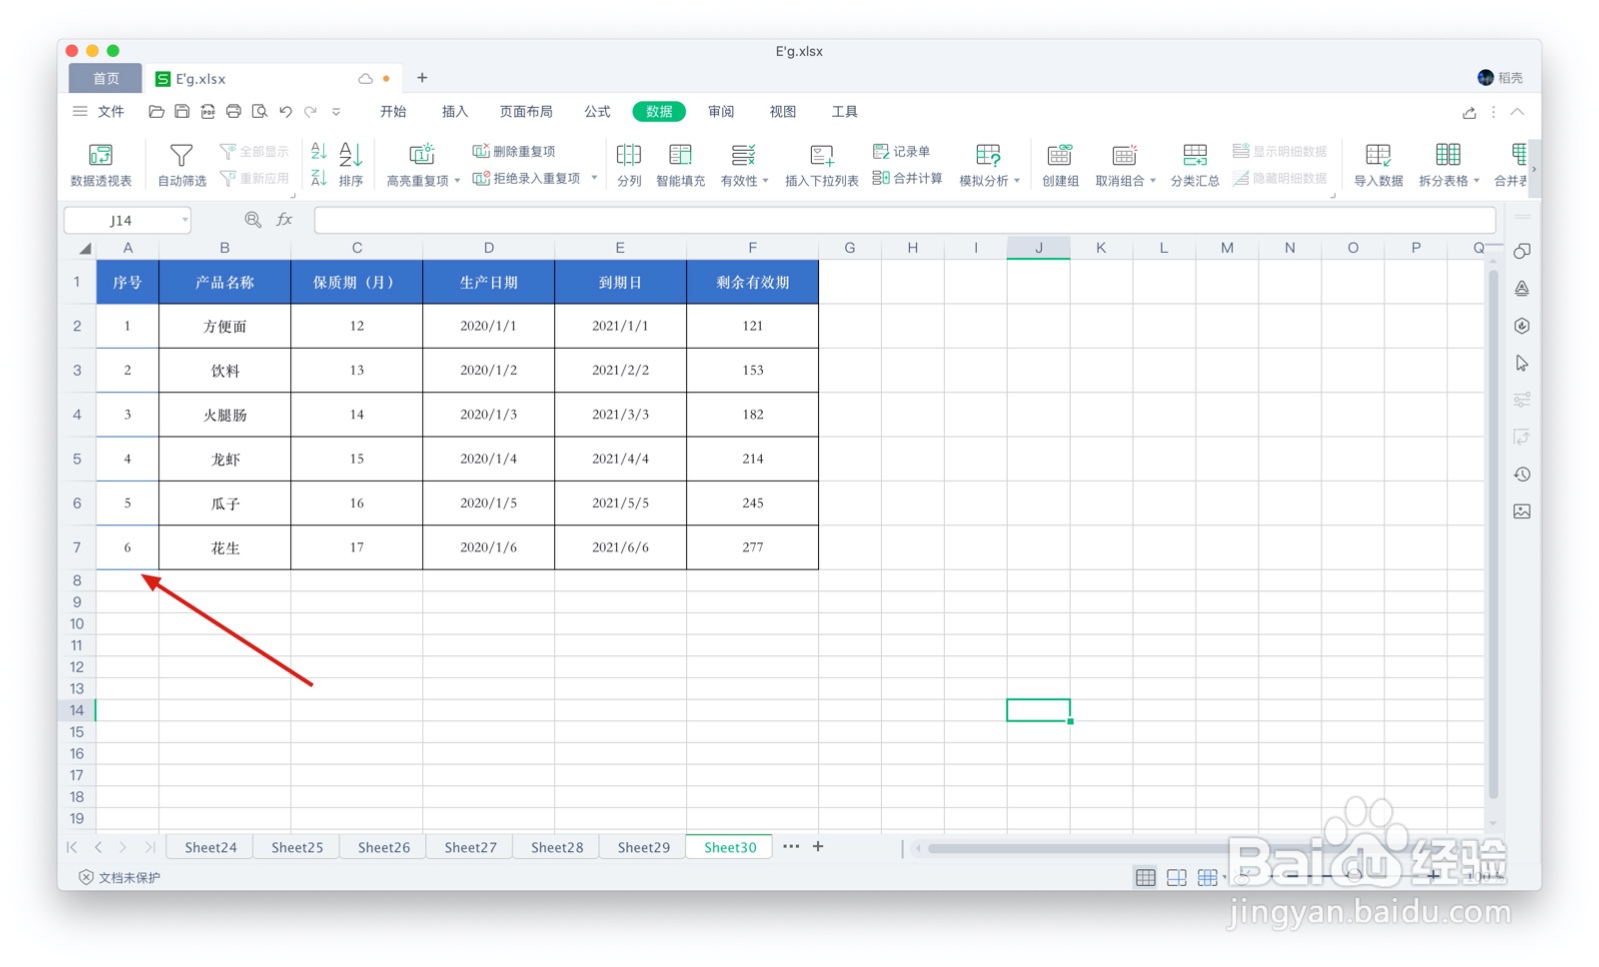The width and height of the screenshot is (1599, 967).
Task: Open new document tab with plus
Action: [422, 77]
